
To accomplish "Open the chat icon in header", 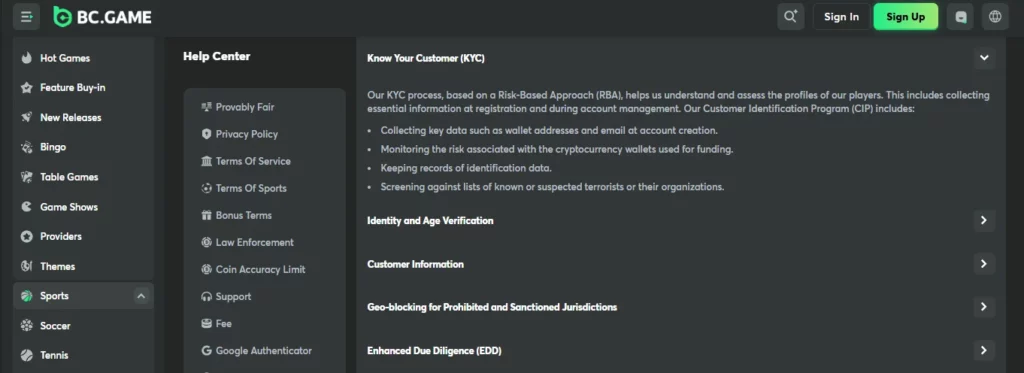I will coord(961,17).
